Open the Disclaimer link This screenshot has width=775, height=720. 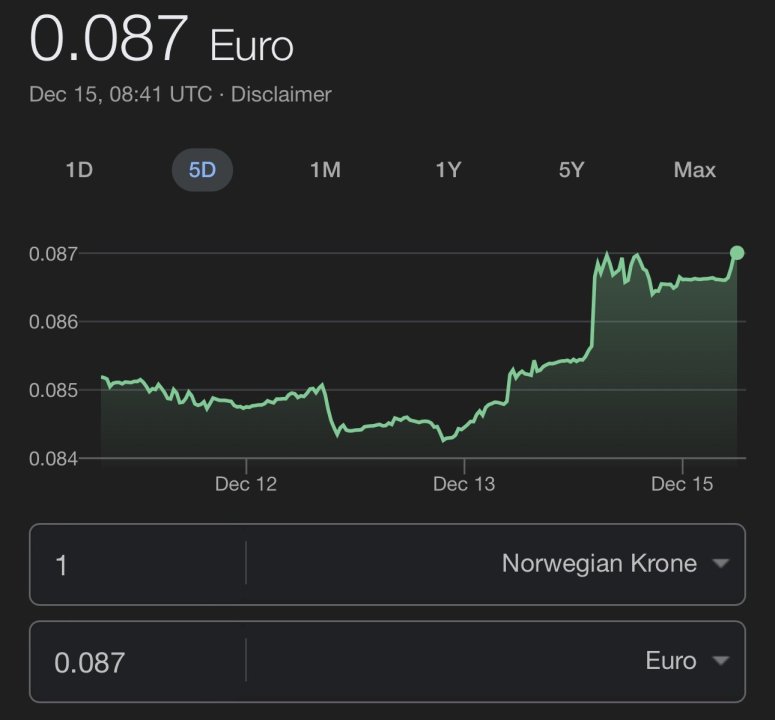[281, 95]
